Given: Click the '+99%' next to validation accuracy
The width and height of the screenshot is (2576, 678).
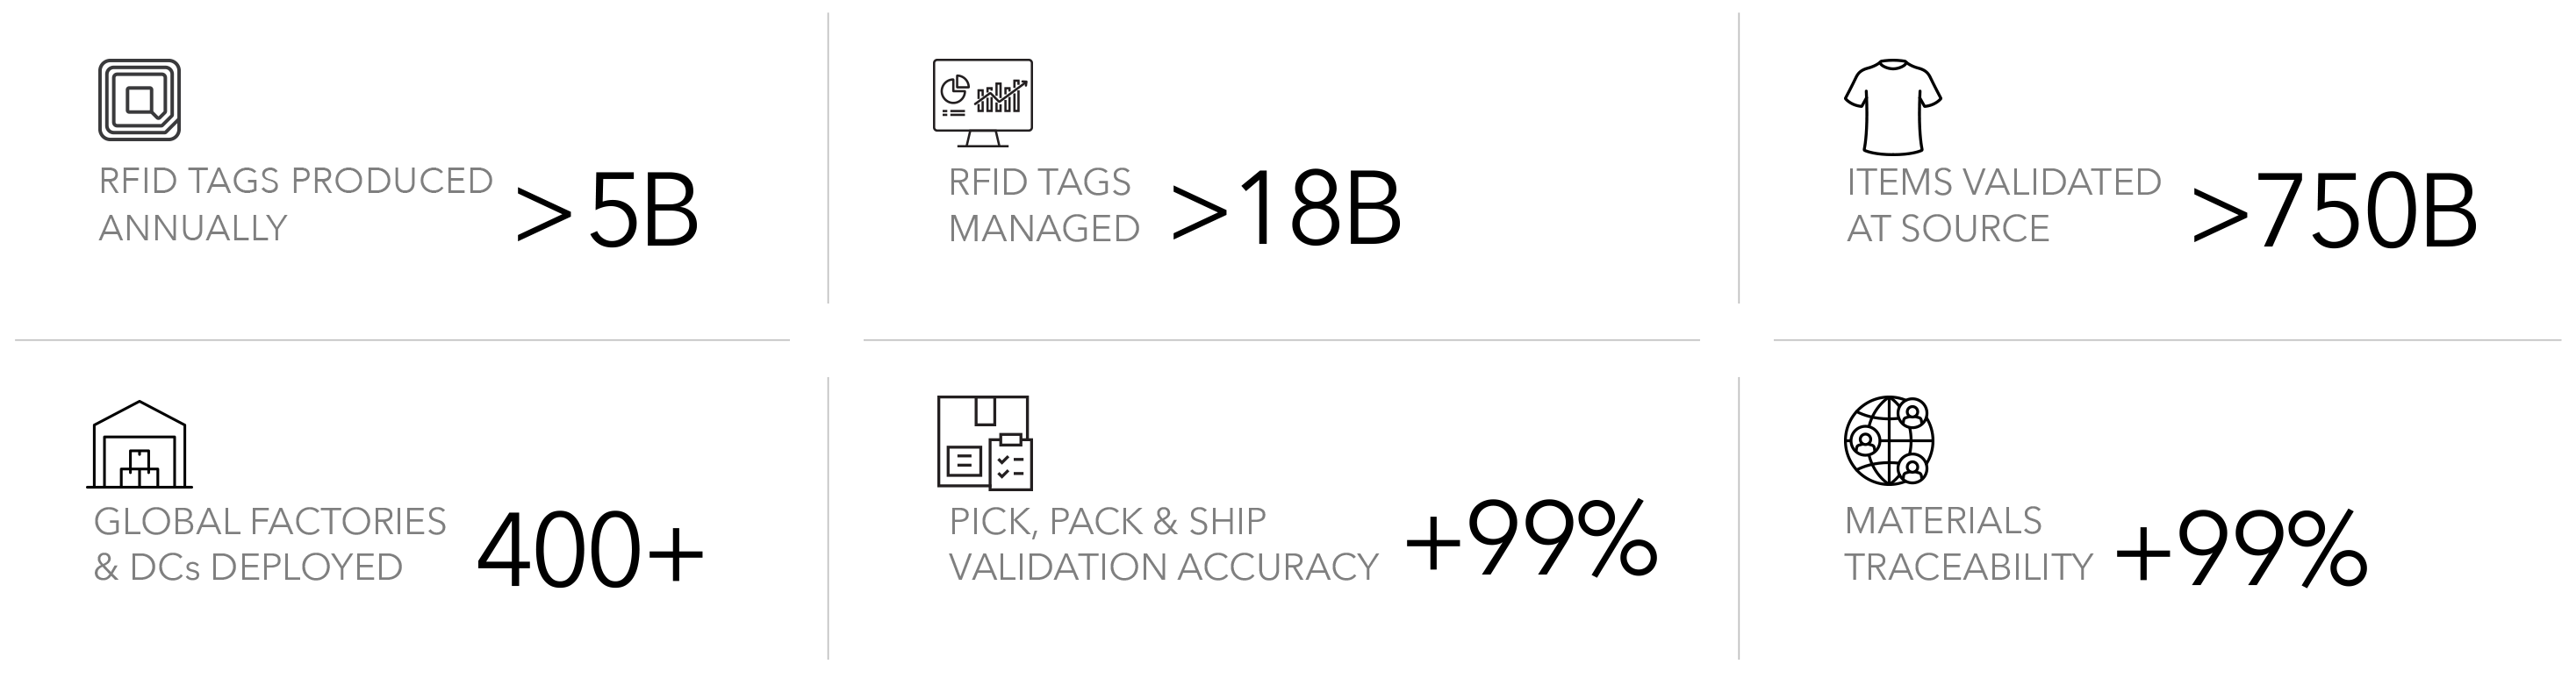Looking at the screenshot, I should pyautogui.click(x=1531, y=539).
